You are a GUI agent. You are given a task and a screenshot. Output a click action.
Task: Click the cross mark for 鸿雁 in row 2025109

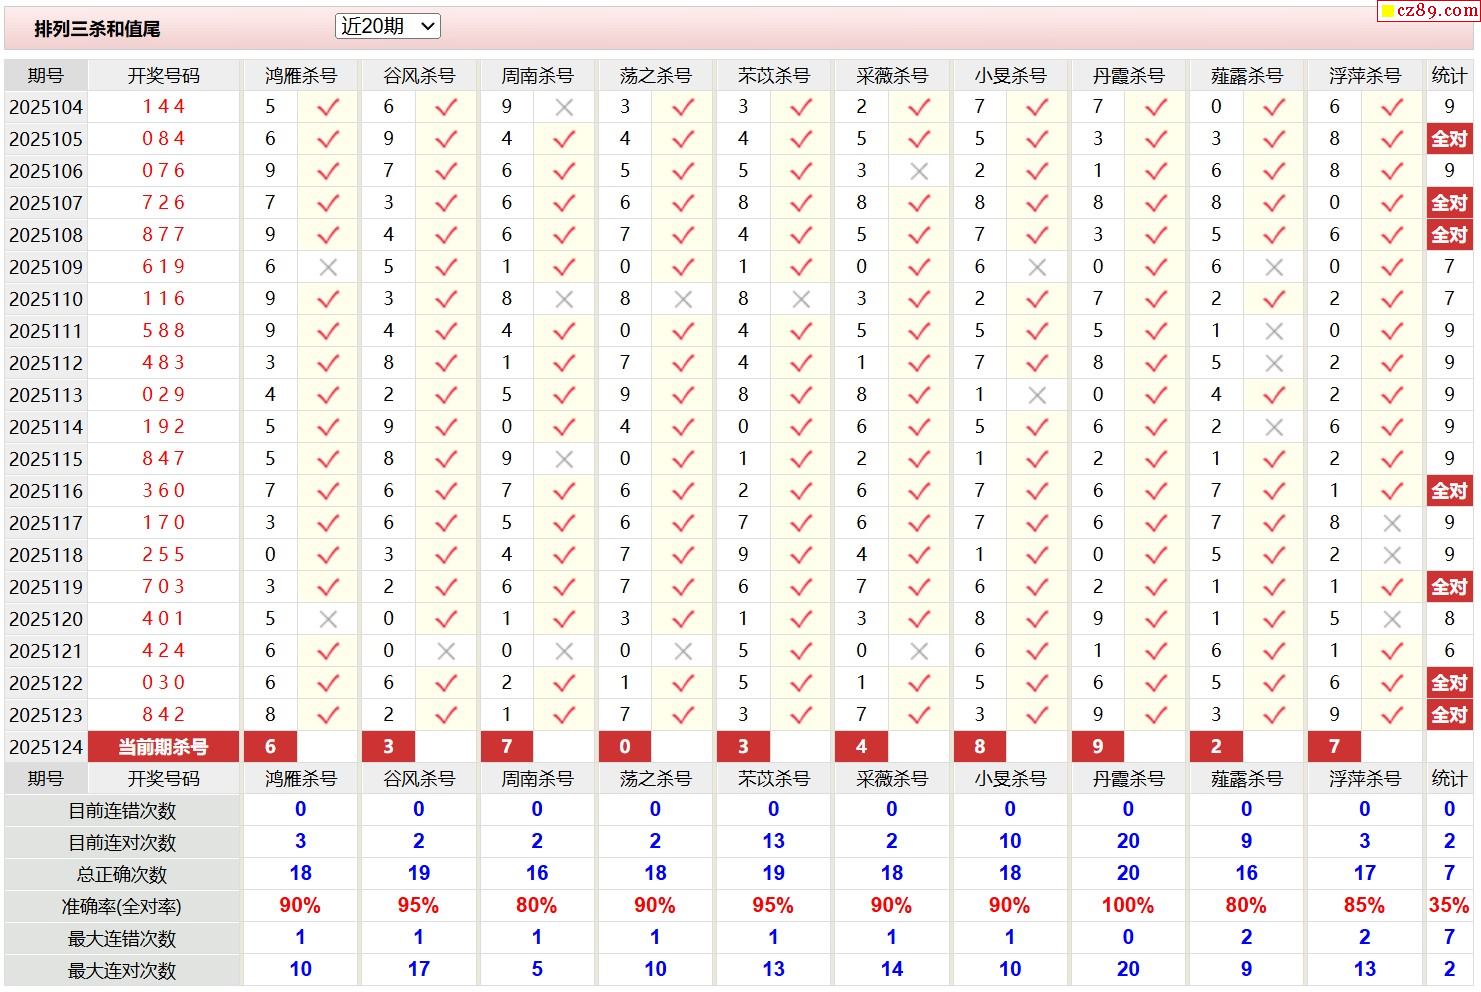(x=328, y=267)
